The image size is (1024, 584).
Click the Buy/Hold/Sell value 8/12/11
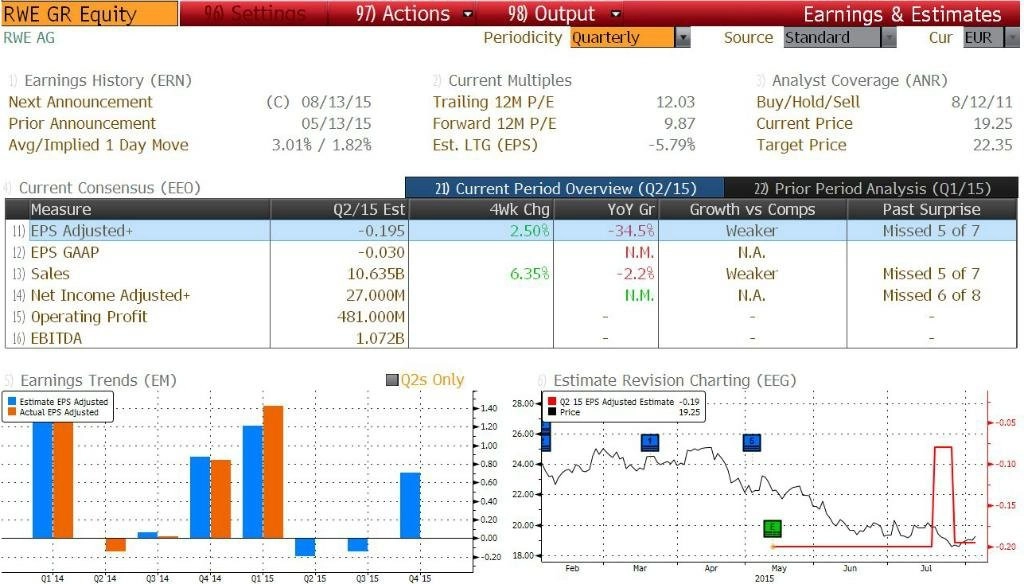tap(982, 102)
